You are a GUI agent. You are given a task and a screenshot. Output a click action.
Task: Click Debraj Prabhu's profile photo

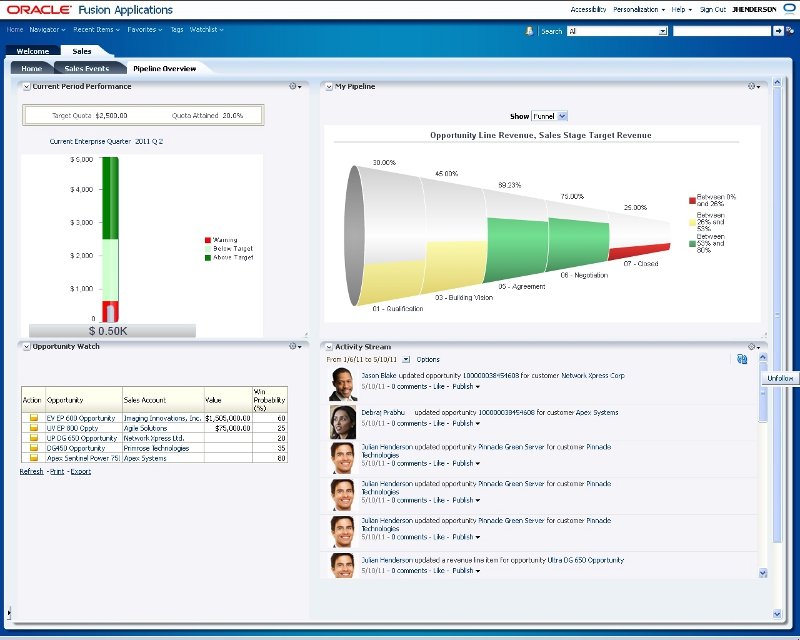[342, 422]
